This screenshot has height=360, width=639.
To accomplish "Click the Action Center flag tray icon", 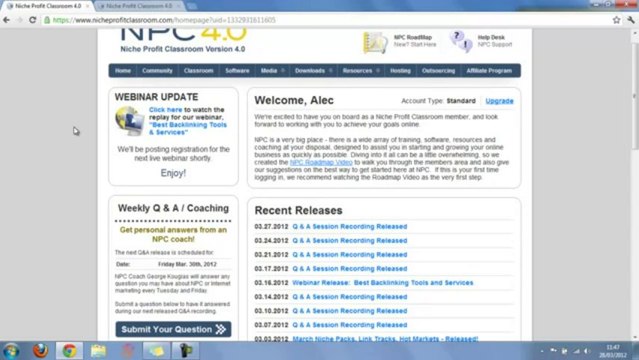I will pyautogui.click(x=553, y=351).
